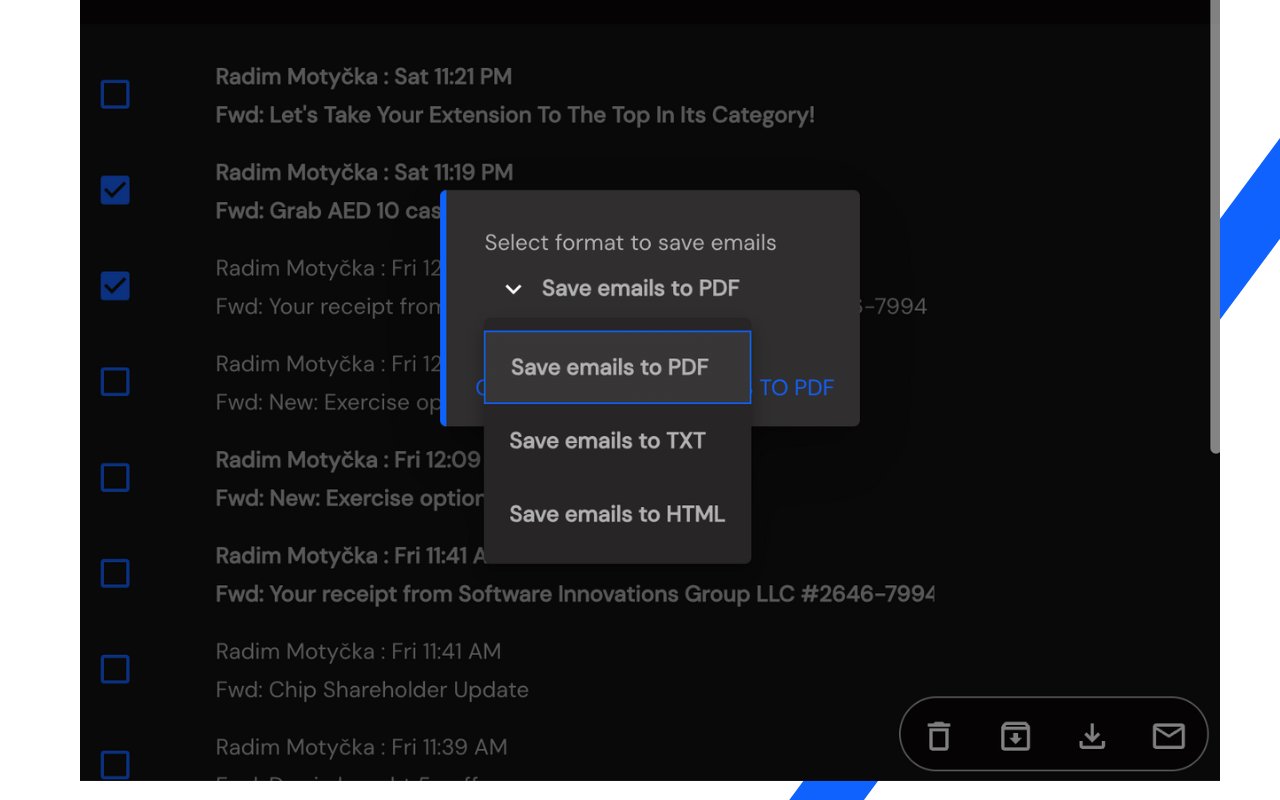Viewport: 1280px width, 800px height.
Task: Choose "Save emails to TXT" option
Action: [x=607, y=440]
